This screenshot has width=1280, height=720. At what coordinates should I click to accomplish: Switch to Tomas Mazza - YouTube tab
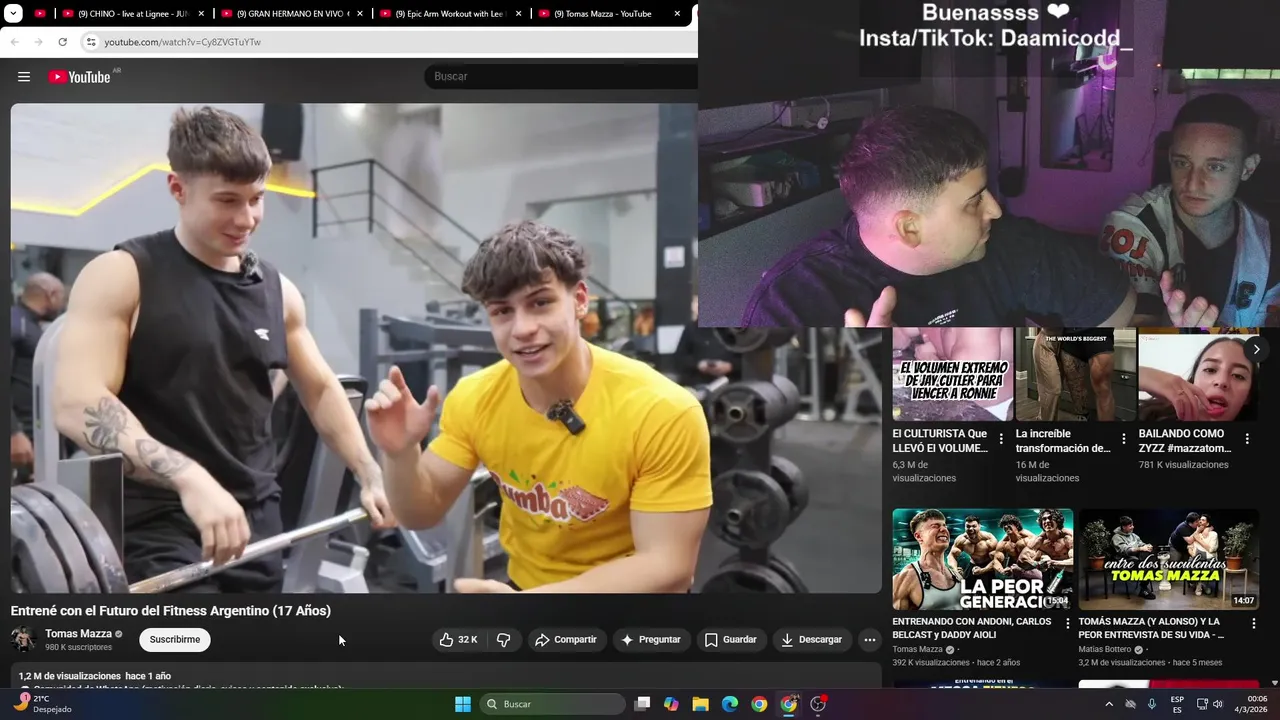609,14
